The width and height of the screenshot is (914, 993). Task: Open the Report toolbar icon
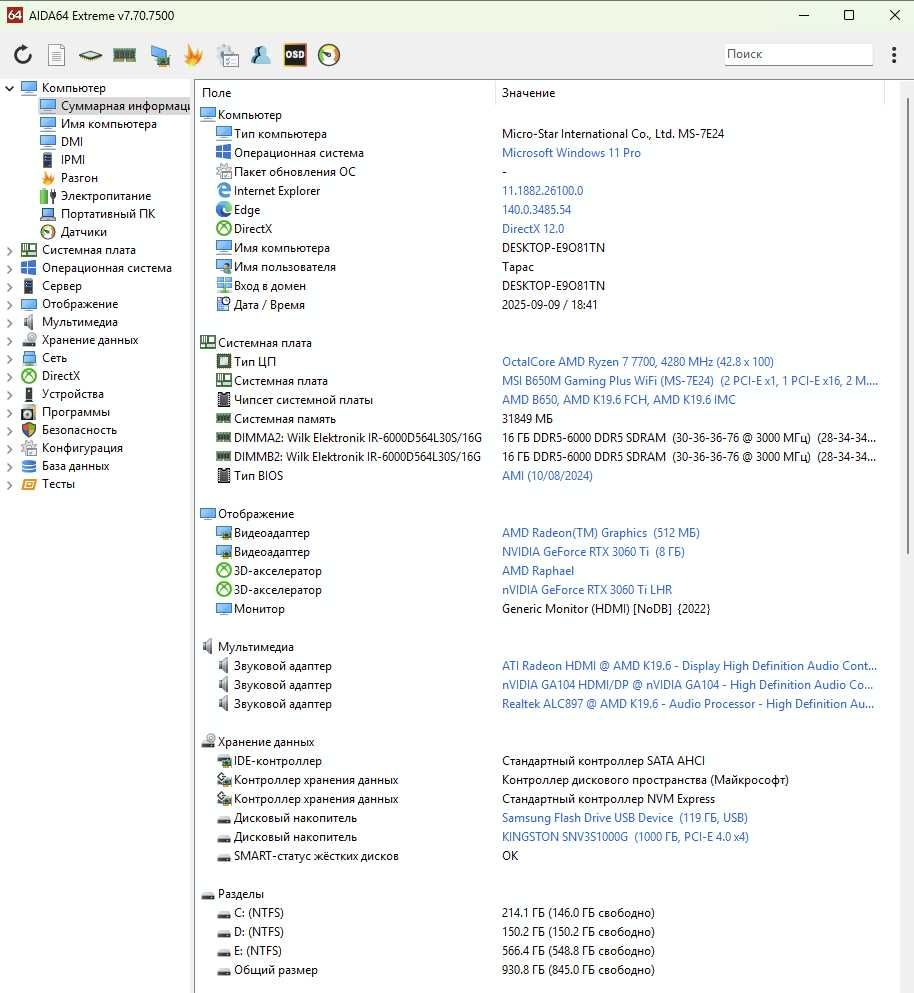(56, 54)
